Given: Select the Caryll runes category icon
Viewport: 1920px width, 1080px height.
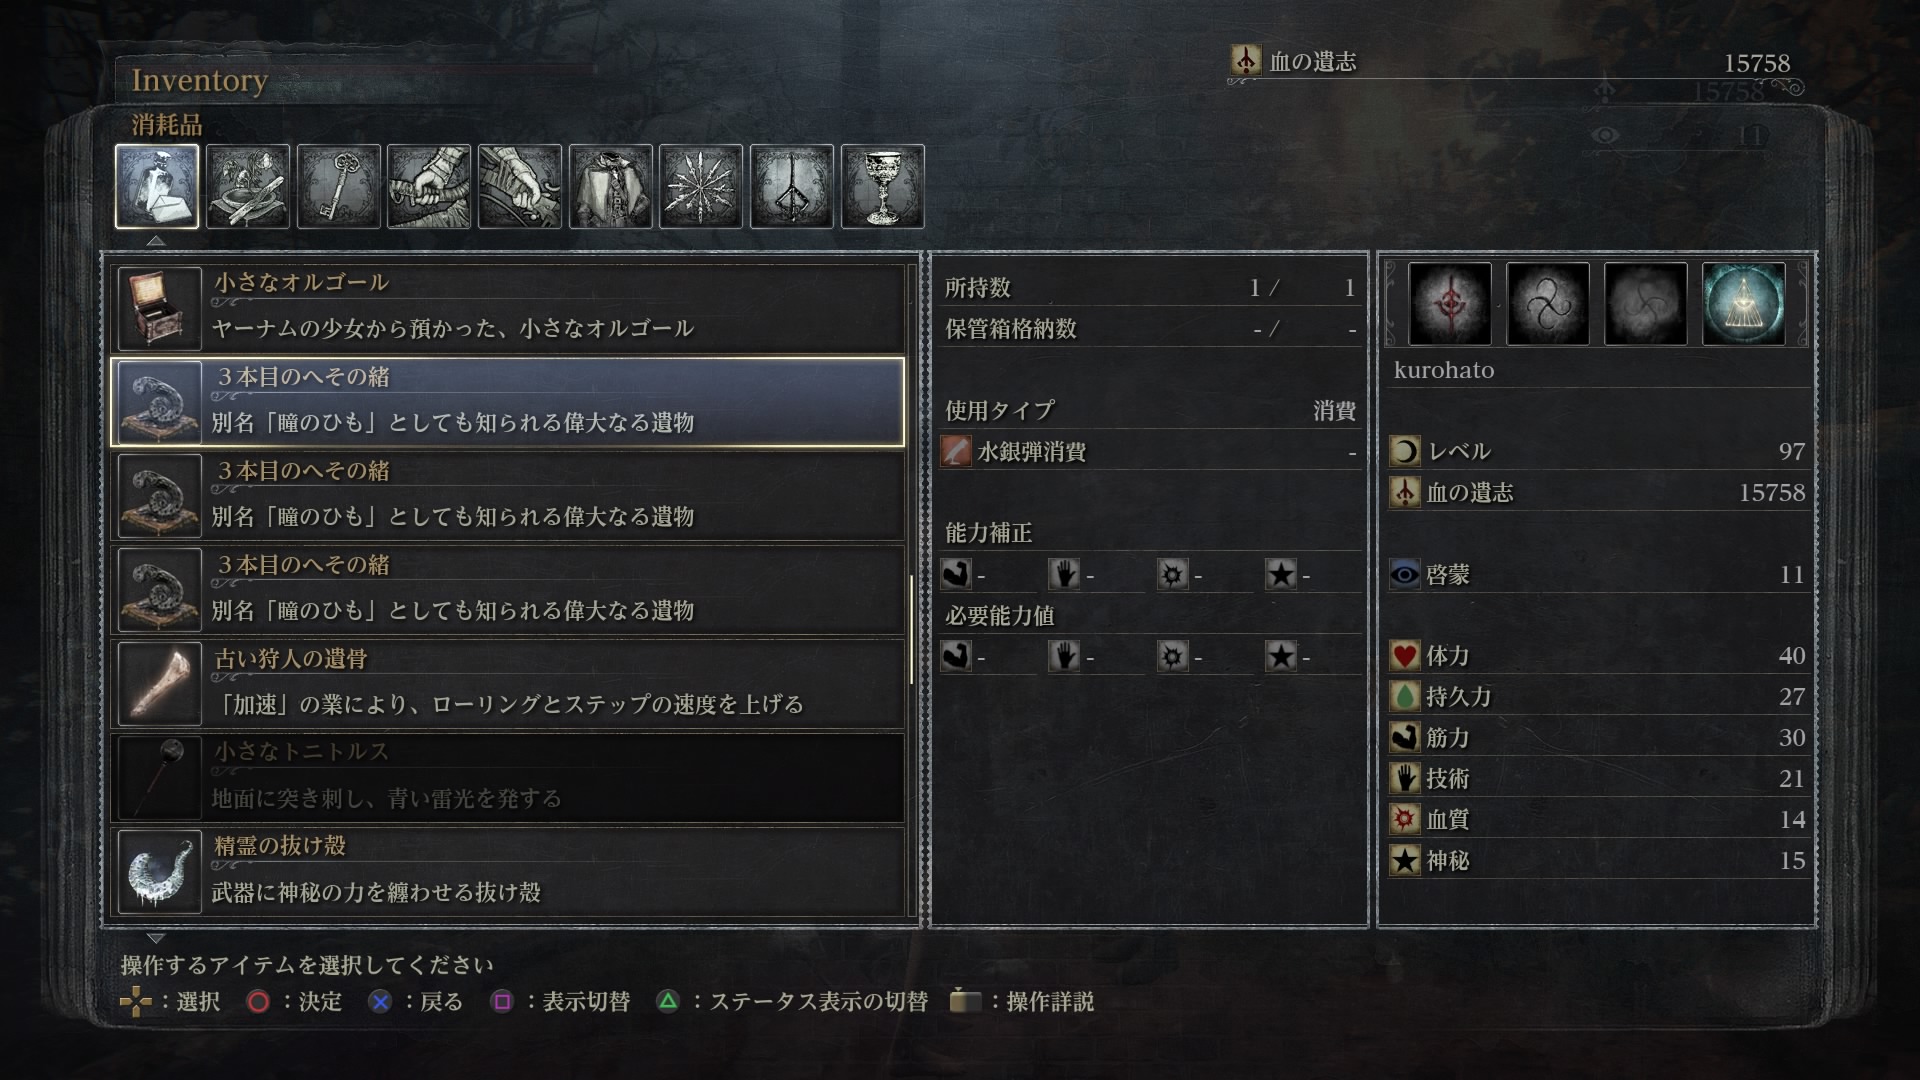Looking at the screenshot, I should 792,186.
